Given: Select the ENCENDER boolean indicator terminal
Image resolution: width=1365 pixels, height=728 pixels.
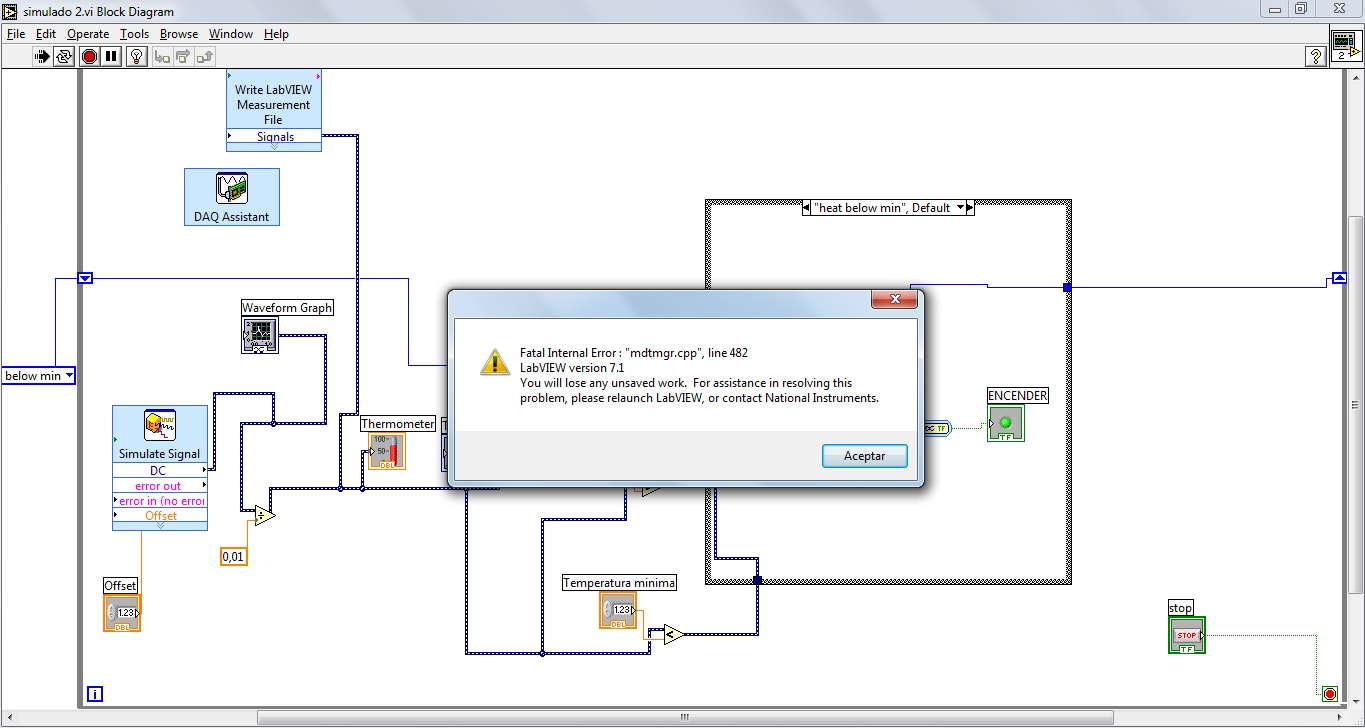Looking at the screenshot, I should [1005, 423].
